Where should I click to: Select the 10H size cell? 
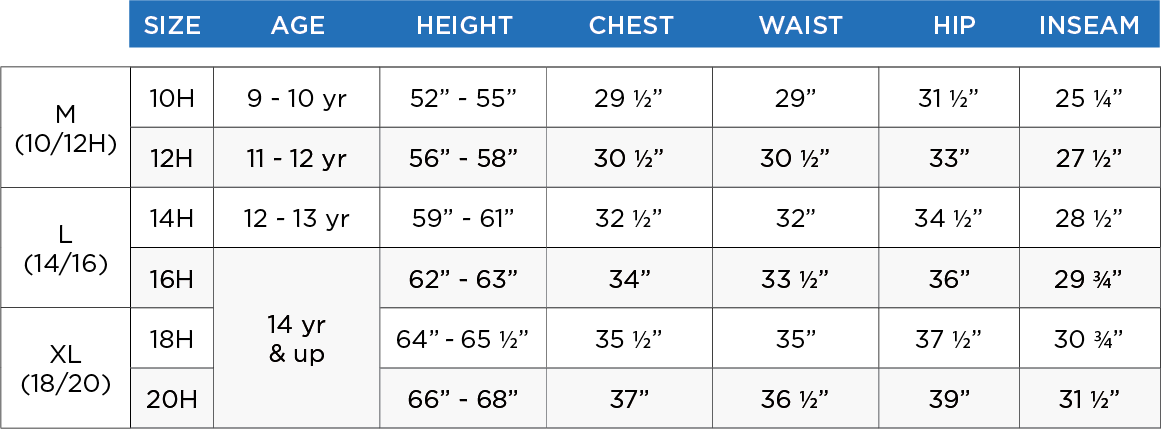[x=171, y=97]
